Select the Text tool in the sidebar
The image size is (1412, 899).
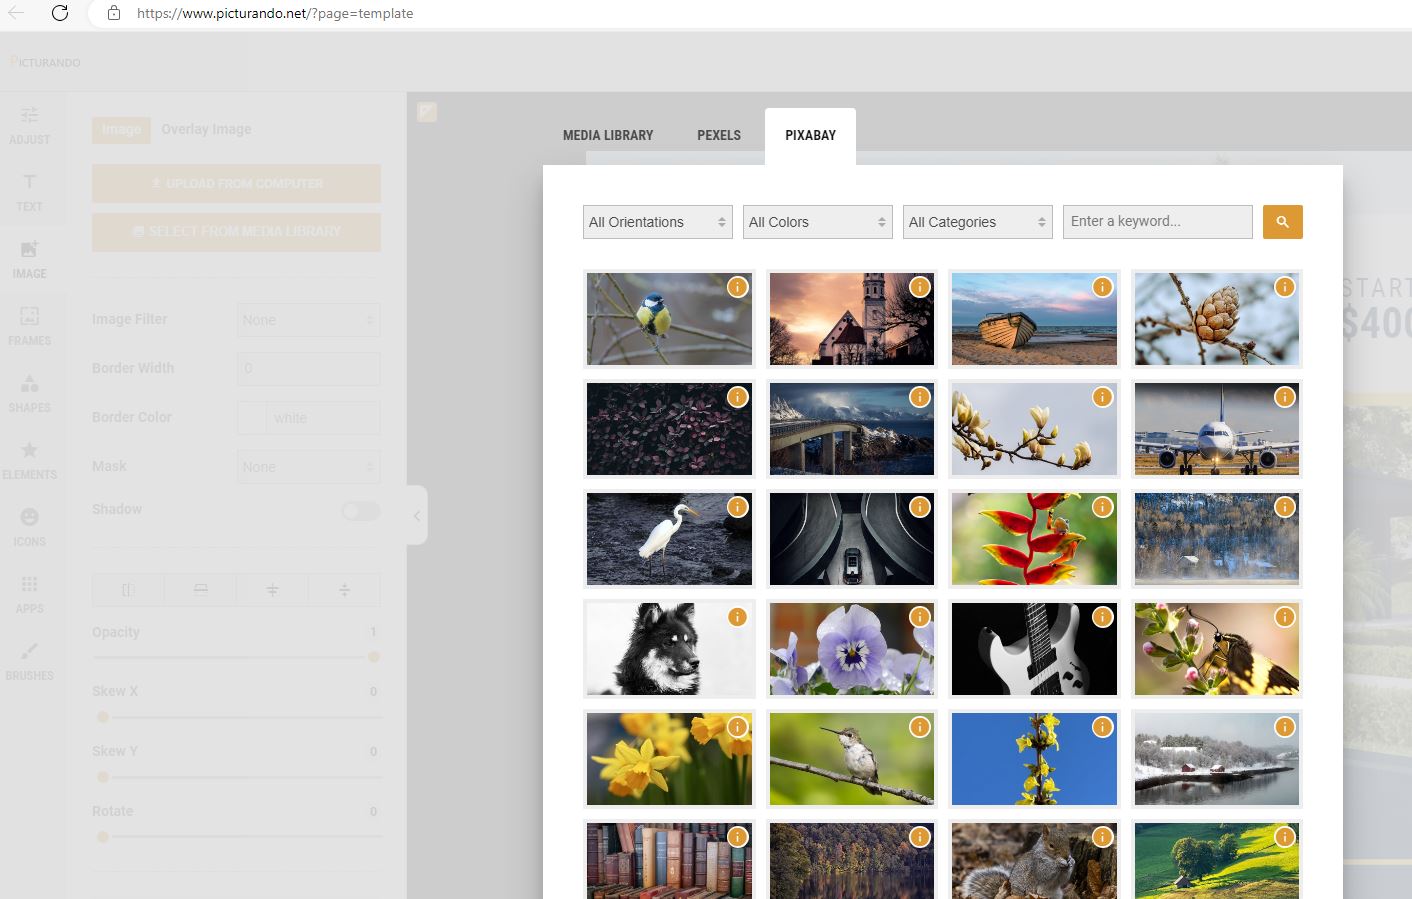(x=29, y=192)
